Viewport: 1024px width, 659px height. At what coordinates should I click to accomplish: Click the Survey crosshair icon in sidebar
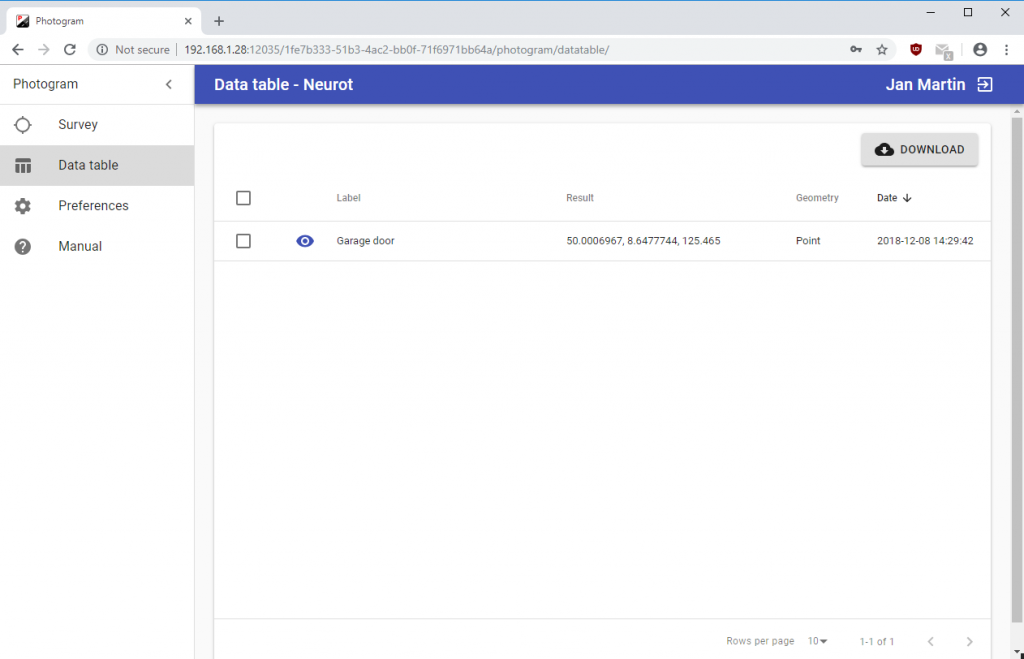pyautogui.click(x=23, y=125)
